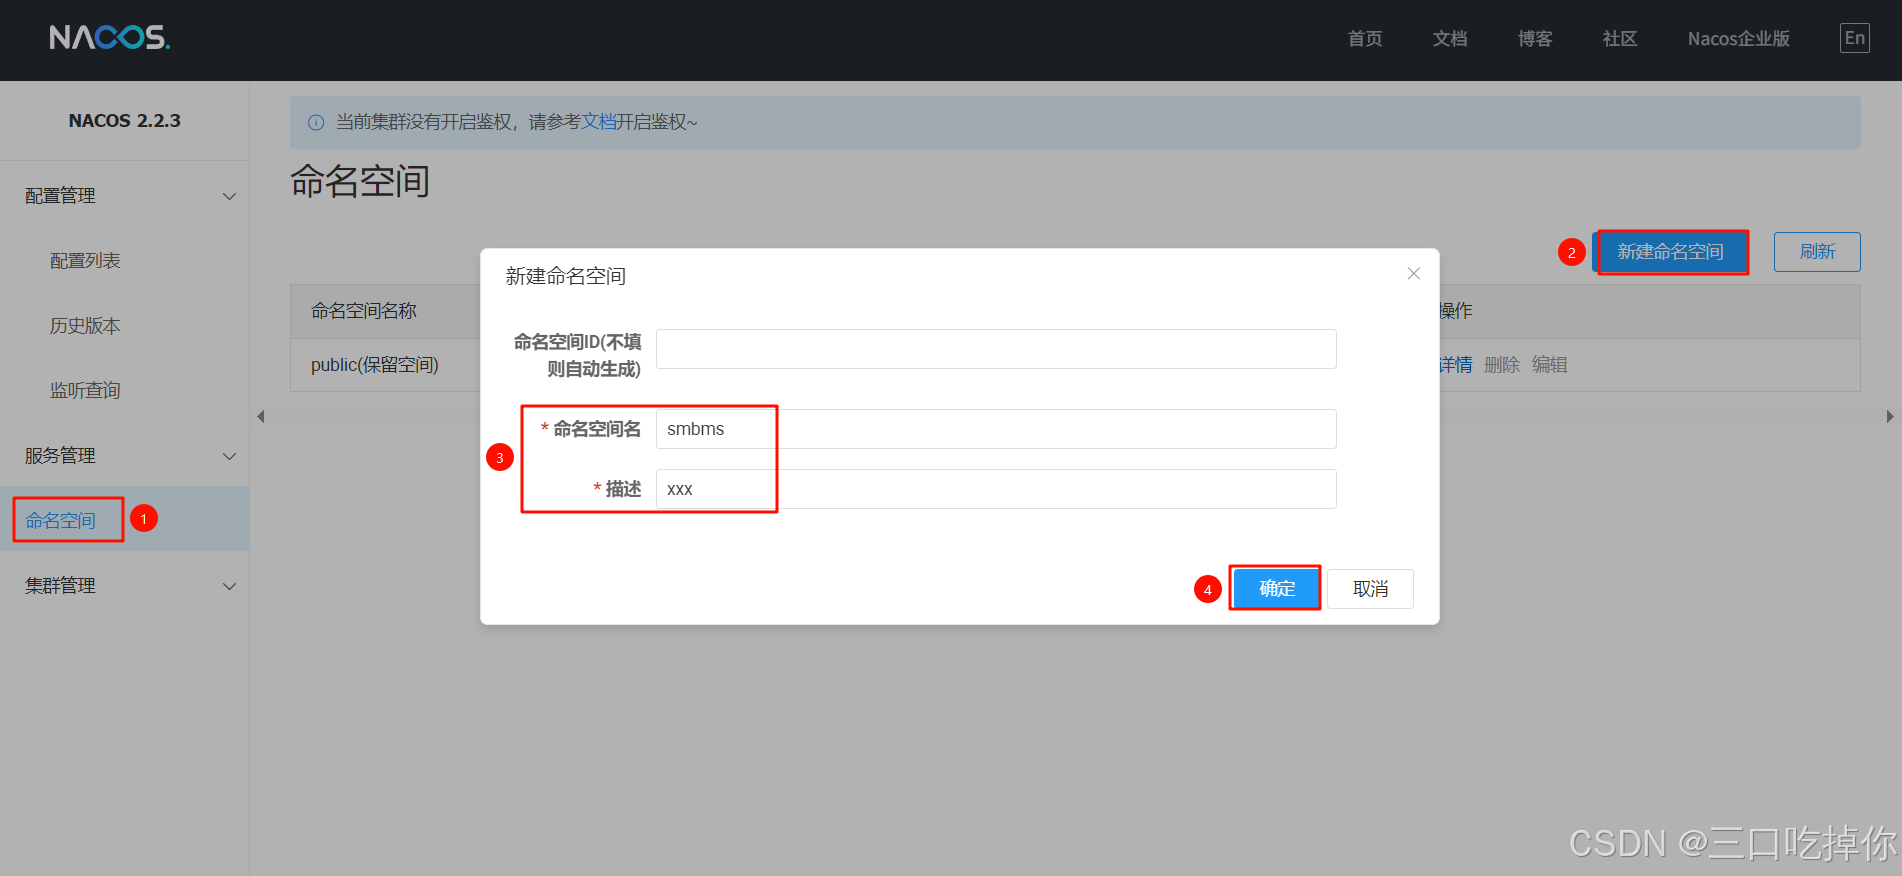
Task: Focus the 命名空间ID input field
Action: point(996,349)
